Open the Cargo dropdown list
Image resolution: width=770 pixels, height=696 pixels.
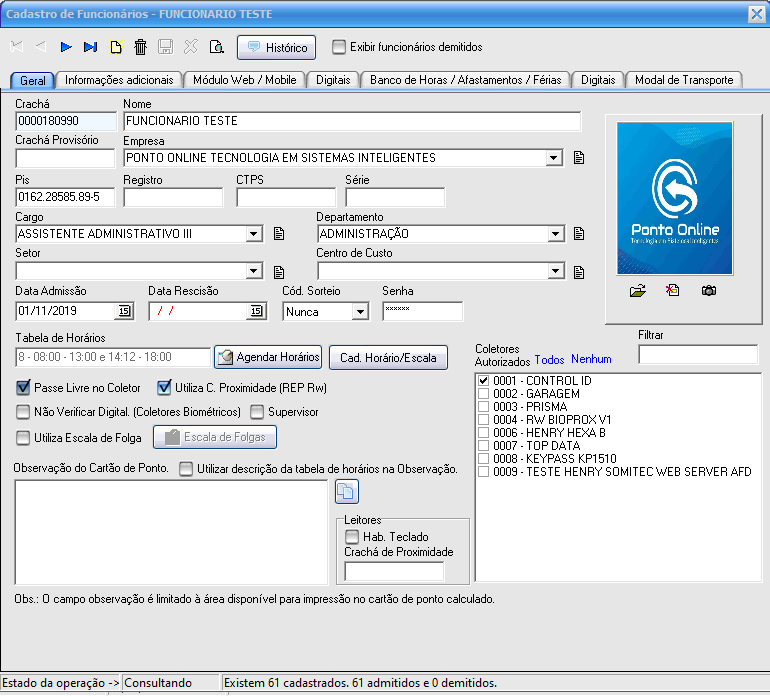coord(254,234)
